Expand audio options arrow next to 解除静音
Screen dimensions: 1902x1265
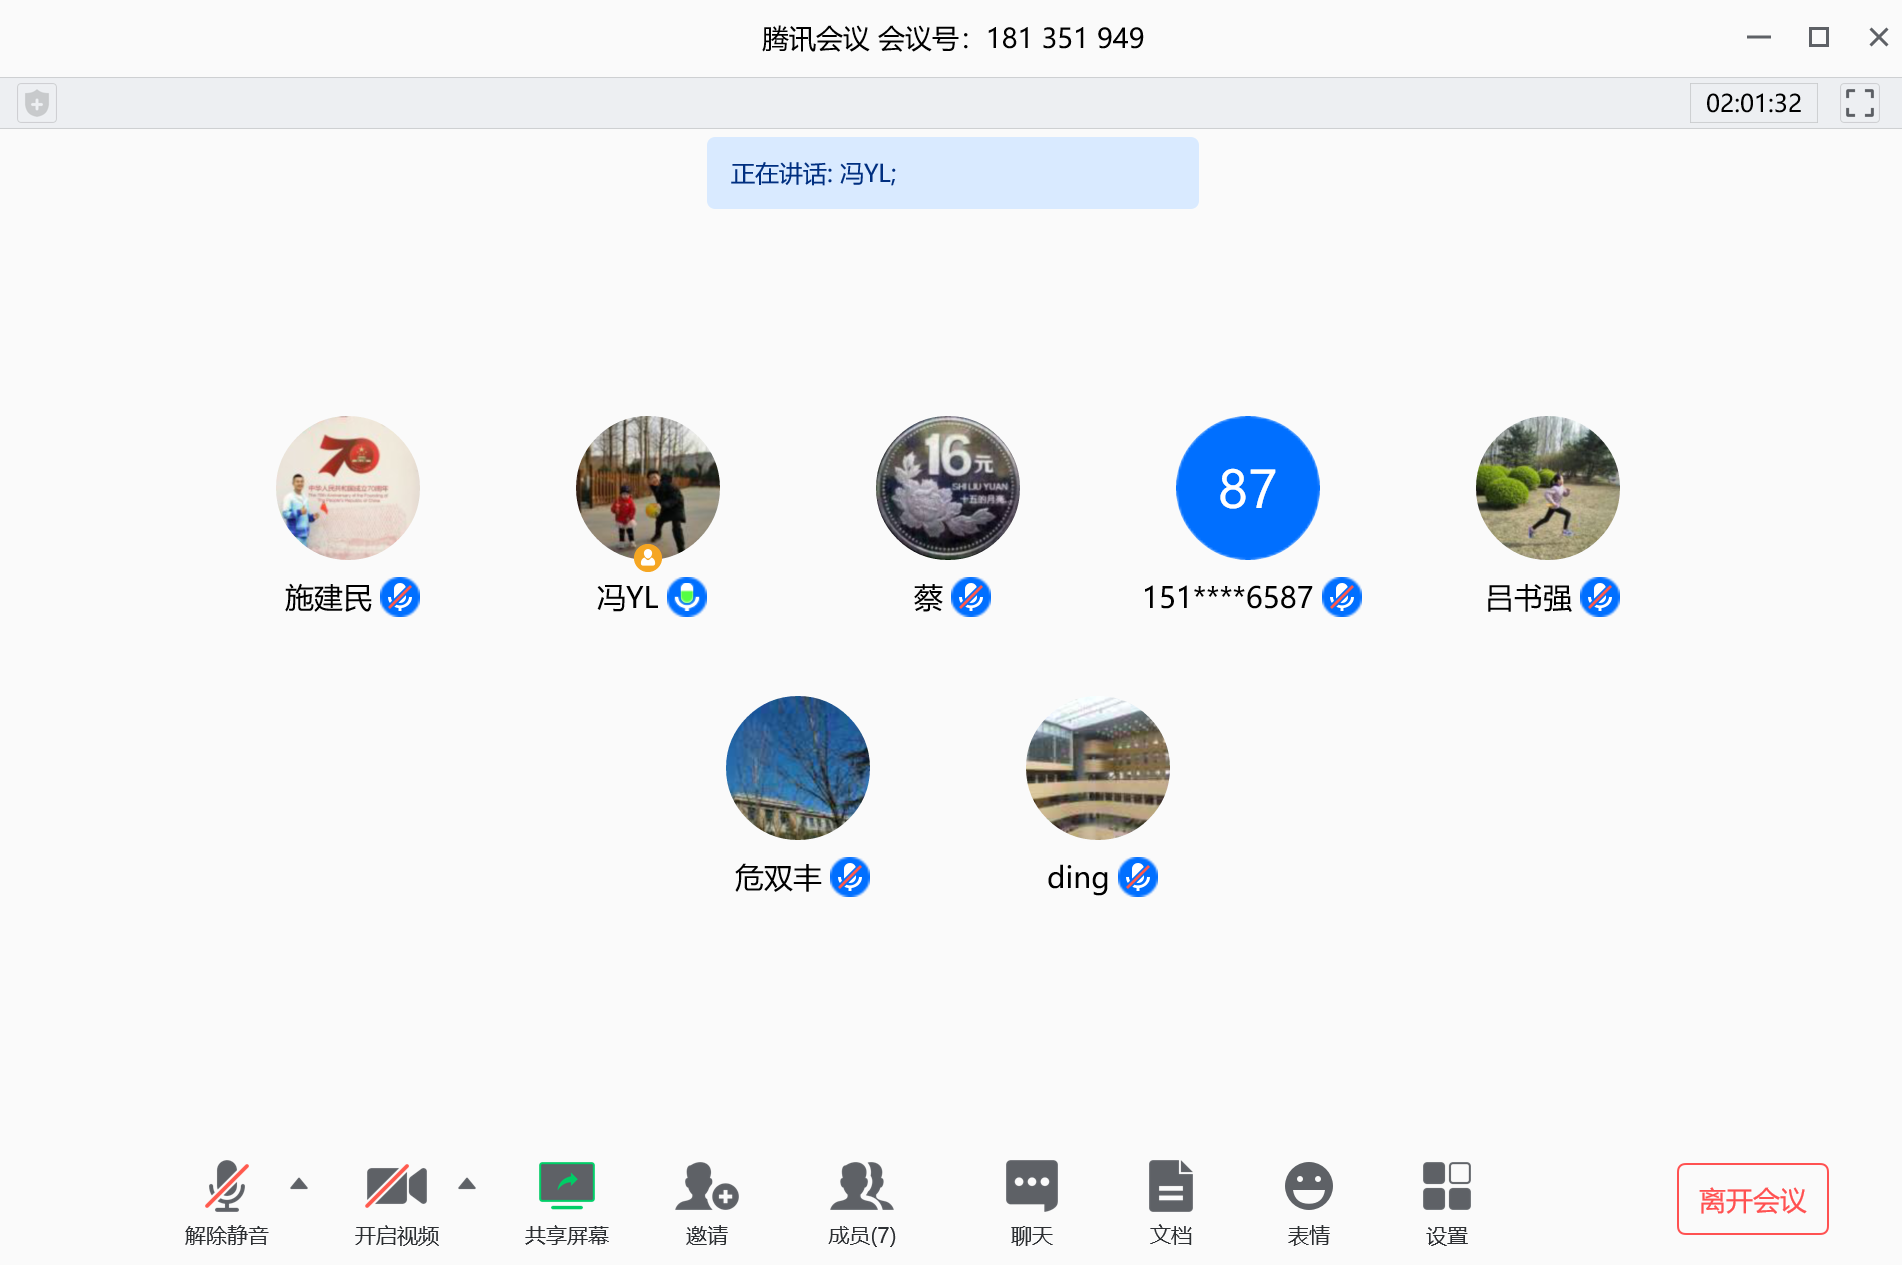pyautogui.click(x=298, y=1184)
